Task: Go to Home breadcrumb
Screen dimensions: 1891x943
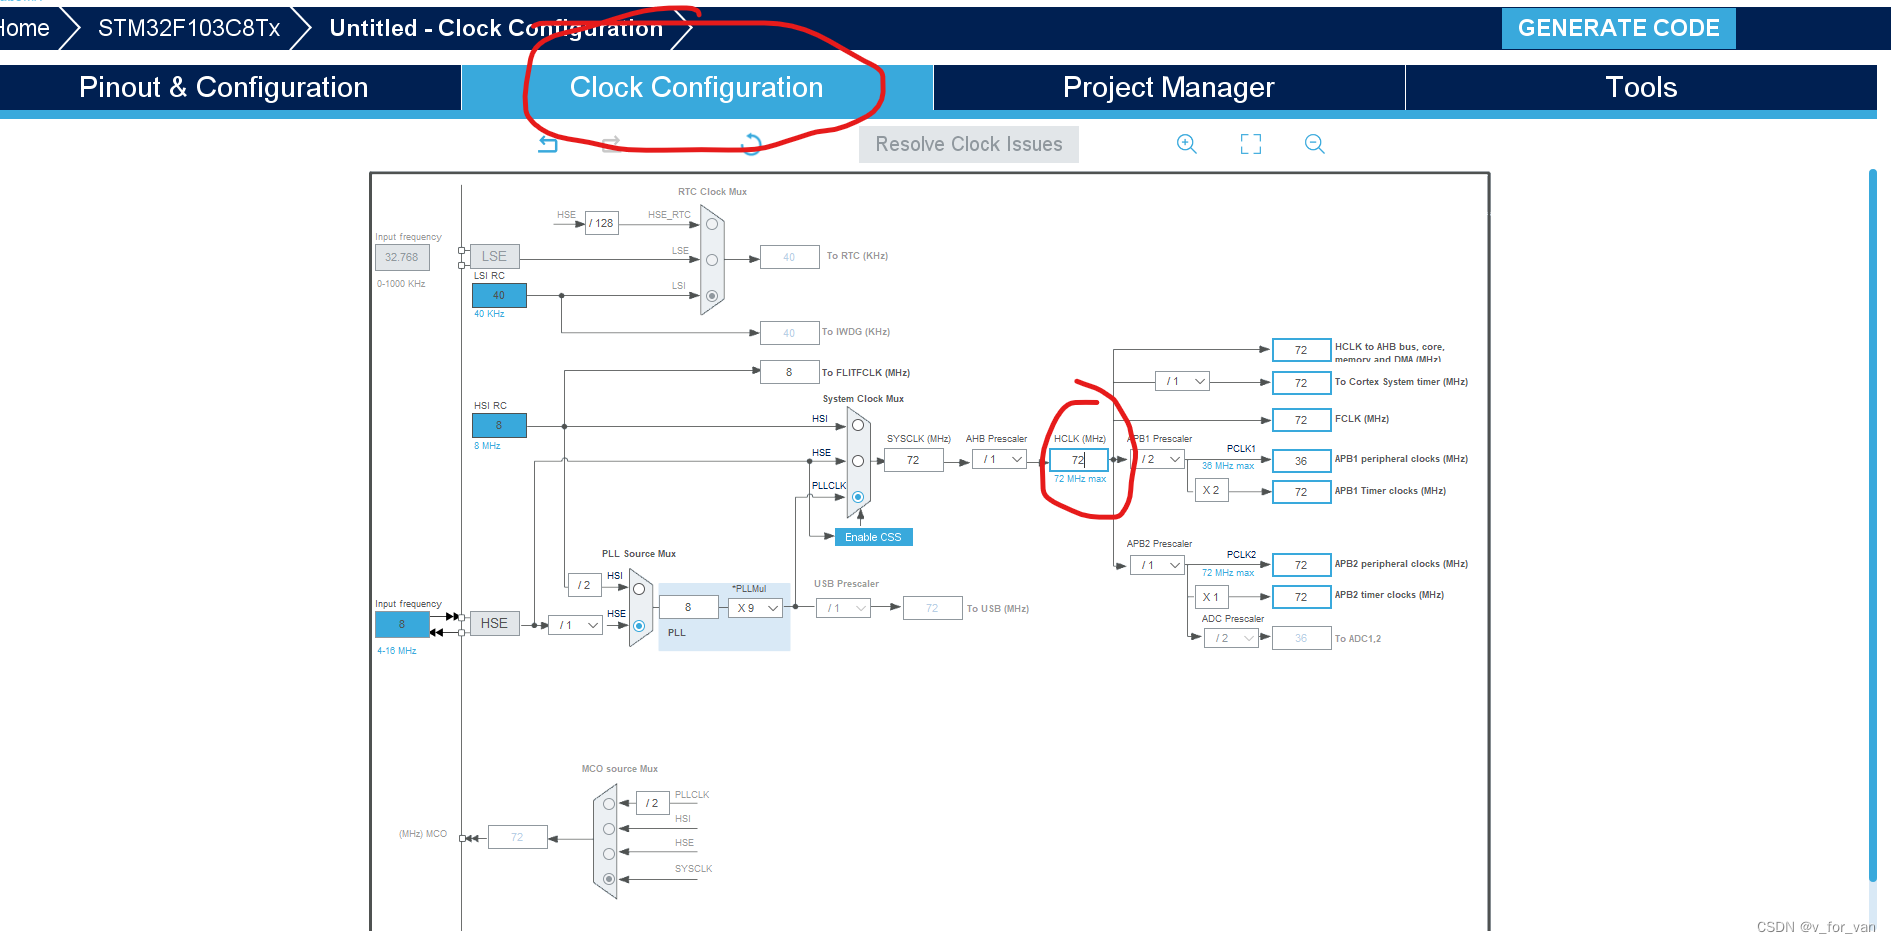Action: [24, 28]
